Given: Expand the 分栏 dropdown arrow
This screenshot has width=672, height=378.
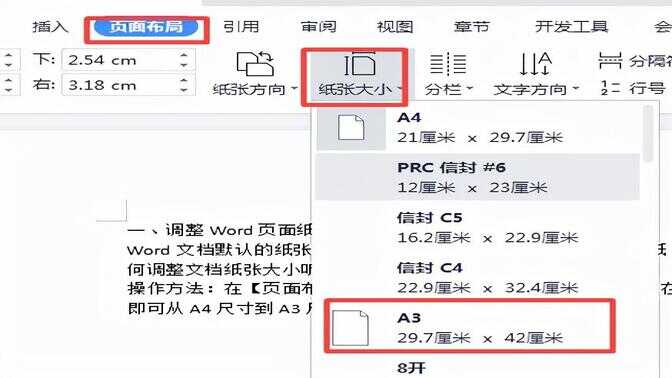Looking at the screenshot, I should [470, 89].
